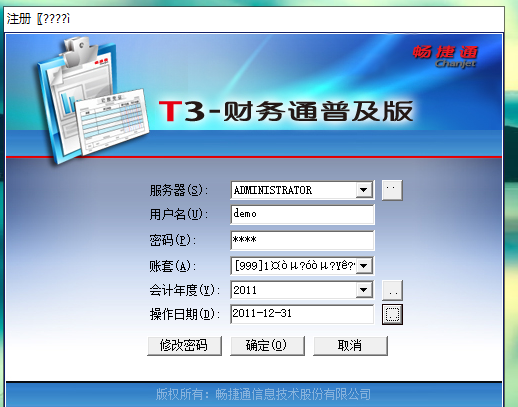Image resolution: width=518 pixels, height=407 pixels.
Task: Focus the password input field
Action: click(302, 240)
